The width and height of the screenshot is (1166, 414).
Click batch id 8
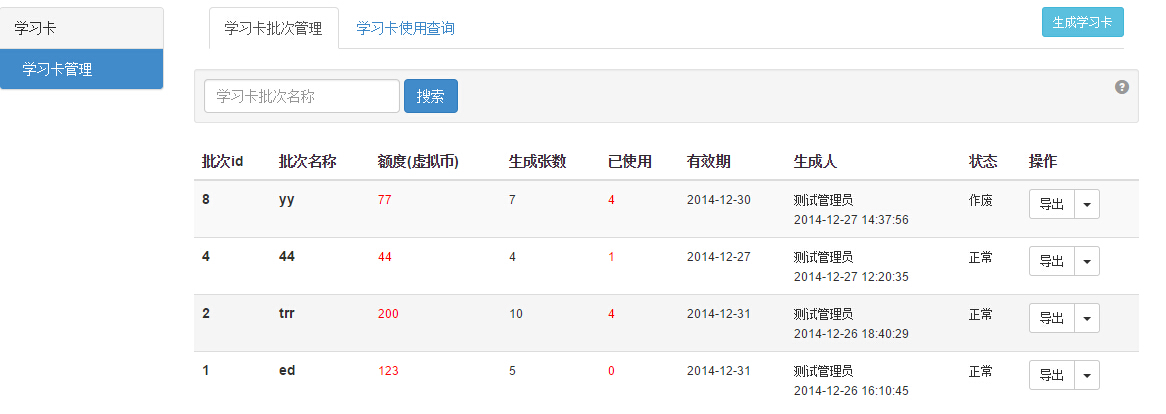pyautogui.click(x=206, y=199)
